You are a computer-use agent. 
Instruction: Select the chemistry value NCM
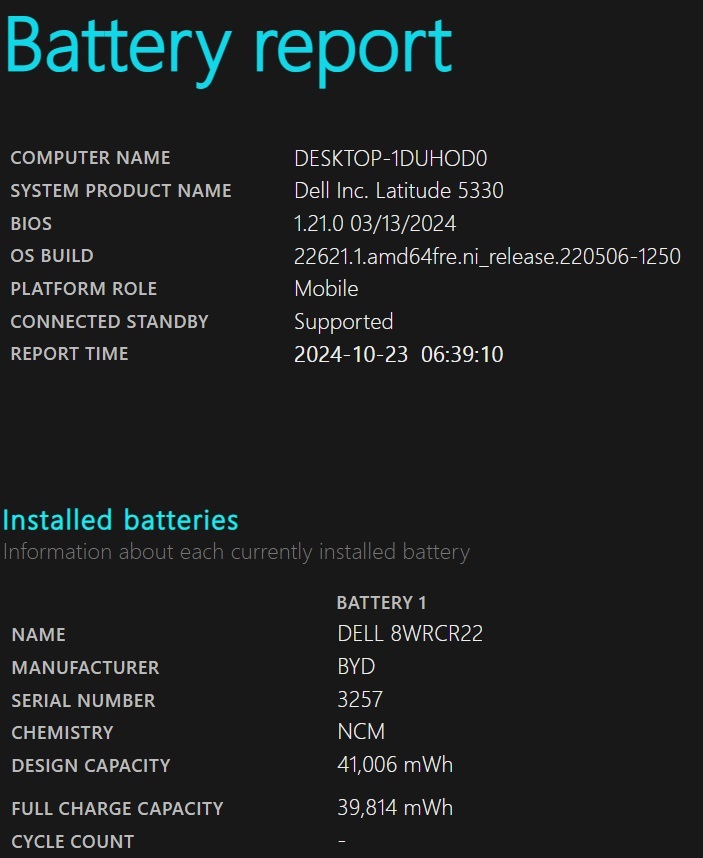pos(362,732)
